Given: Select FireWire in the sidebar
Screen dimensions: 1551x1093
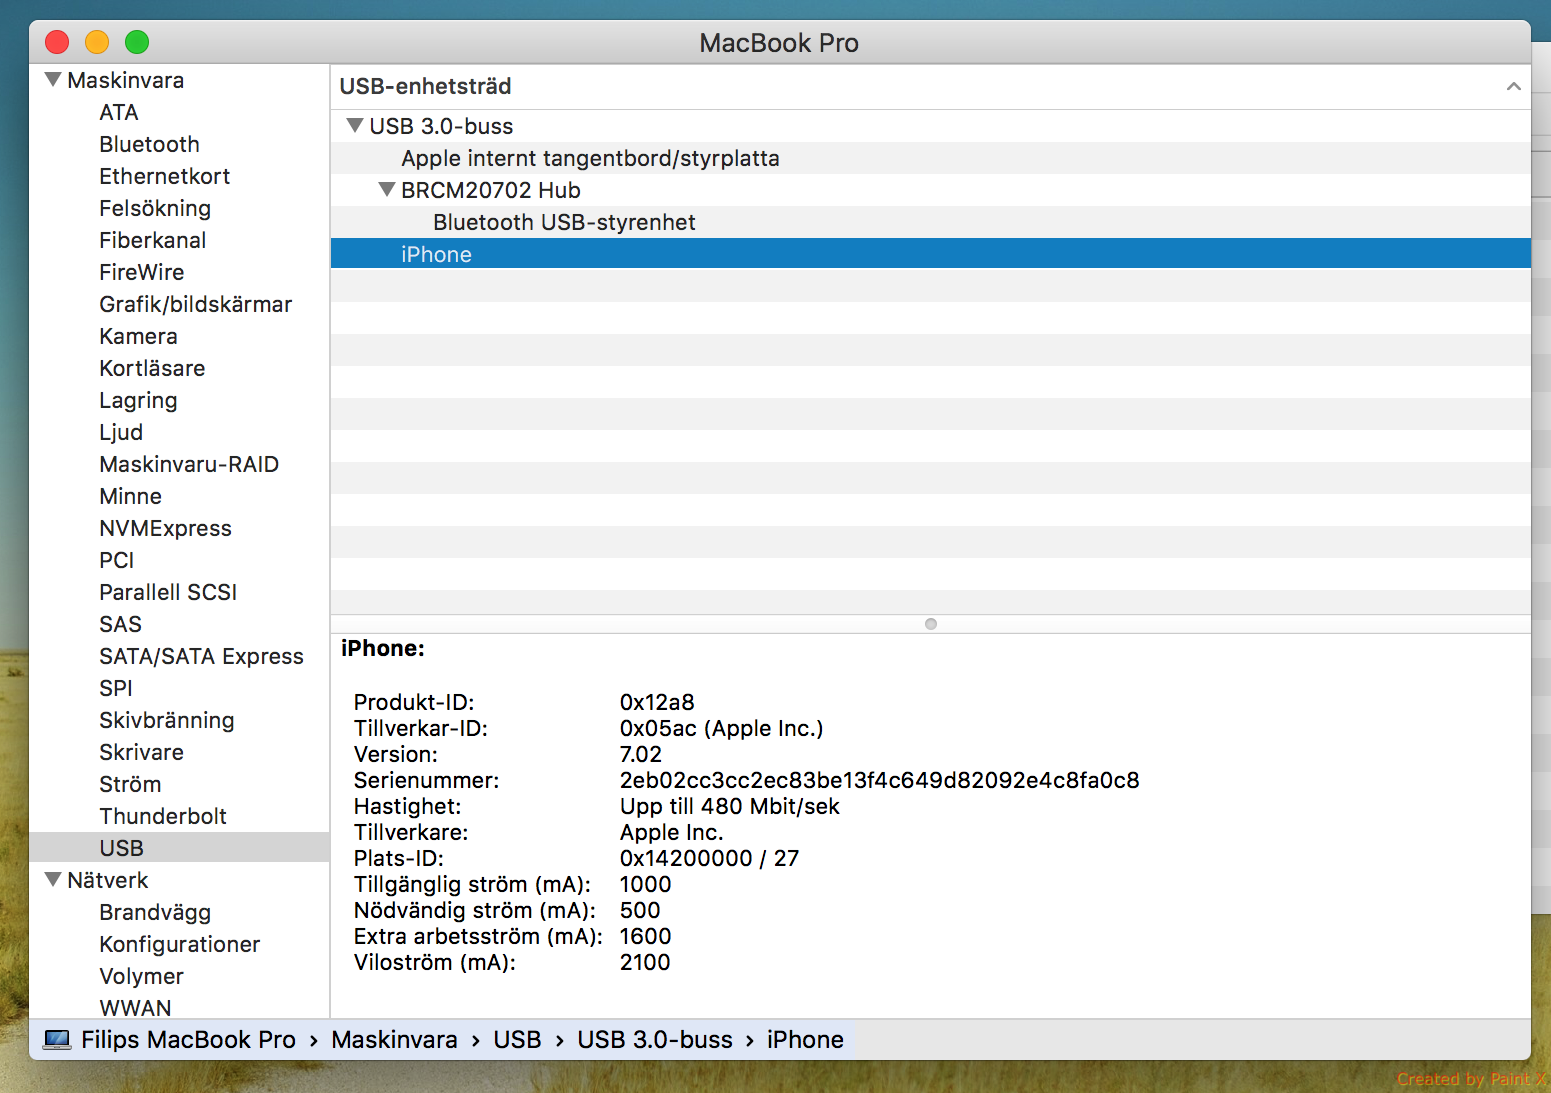Looking at the screenshot, I should (x=141, y=272).
